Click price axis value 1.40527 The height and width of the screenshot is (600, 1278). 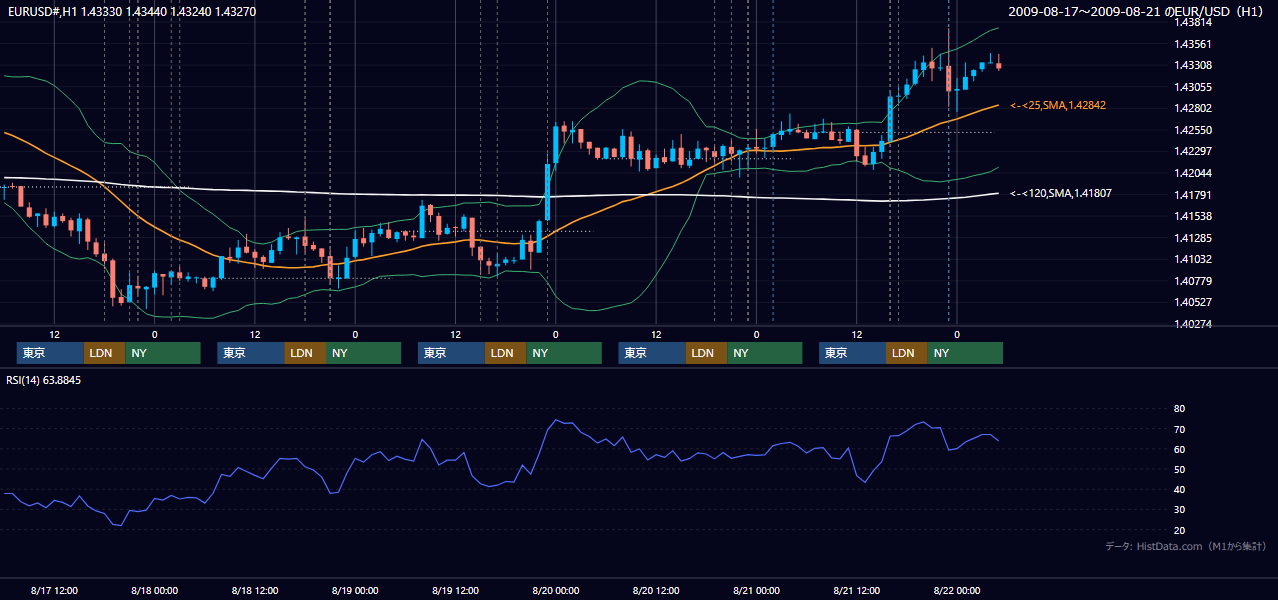tap(1193, 302)
